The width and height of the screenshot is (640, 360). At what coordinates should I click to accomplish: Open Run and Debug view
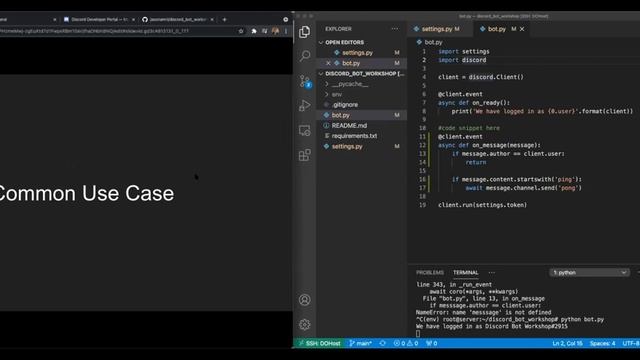pos(304,106)
